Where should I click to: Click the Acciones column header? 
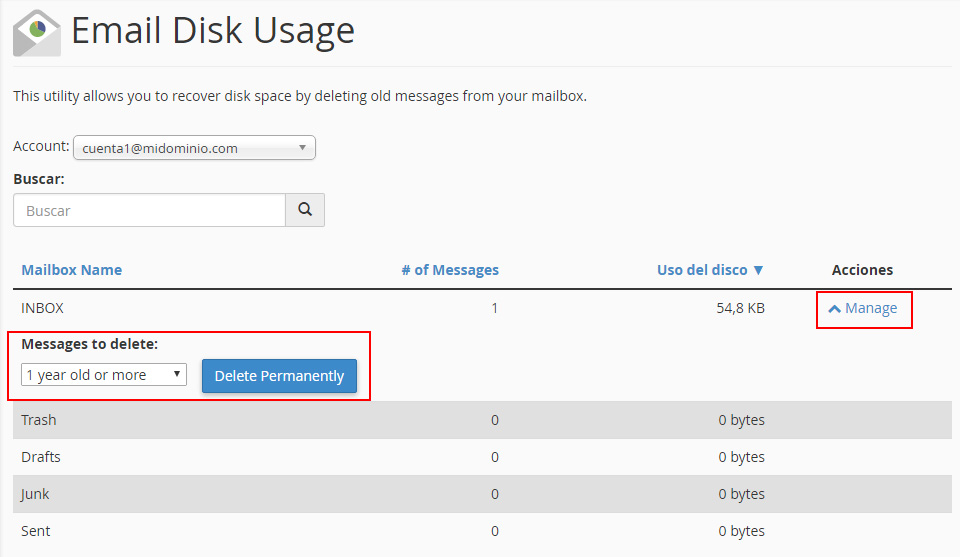(862, 270)
